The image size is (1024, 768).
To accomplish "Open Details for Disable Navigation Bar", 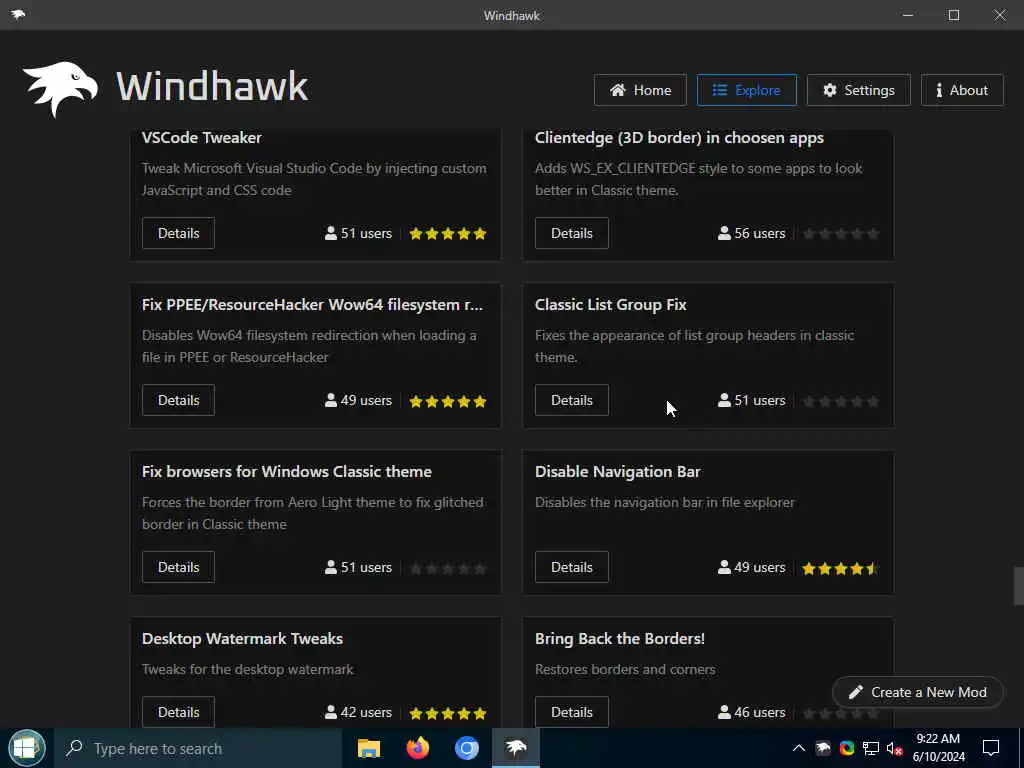I will coord(571,567).
